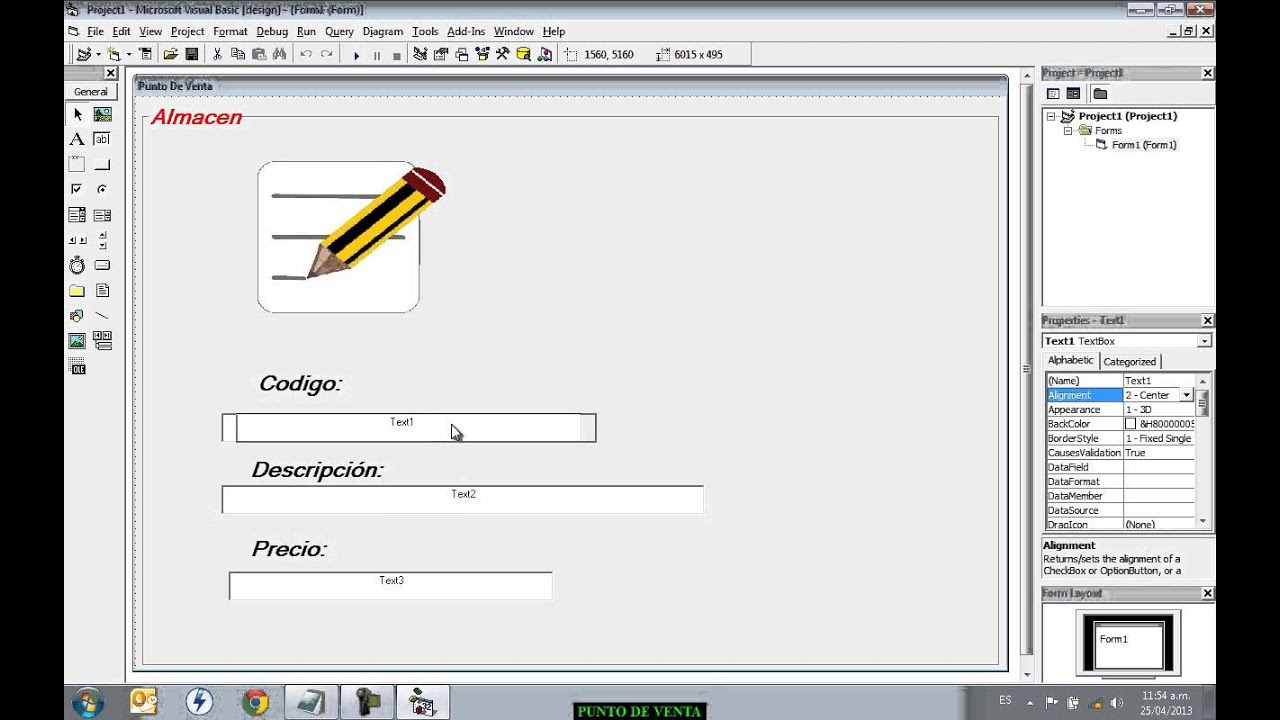This screenshot has height=720, width=1280.
Task: Select the vertical scrollbar control tool
Action: [x=102, y=240]
